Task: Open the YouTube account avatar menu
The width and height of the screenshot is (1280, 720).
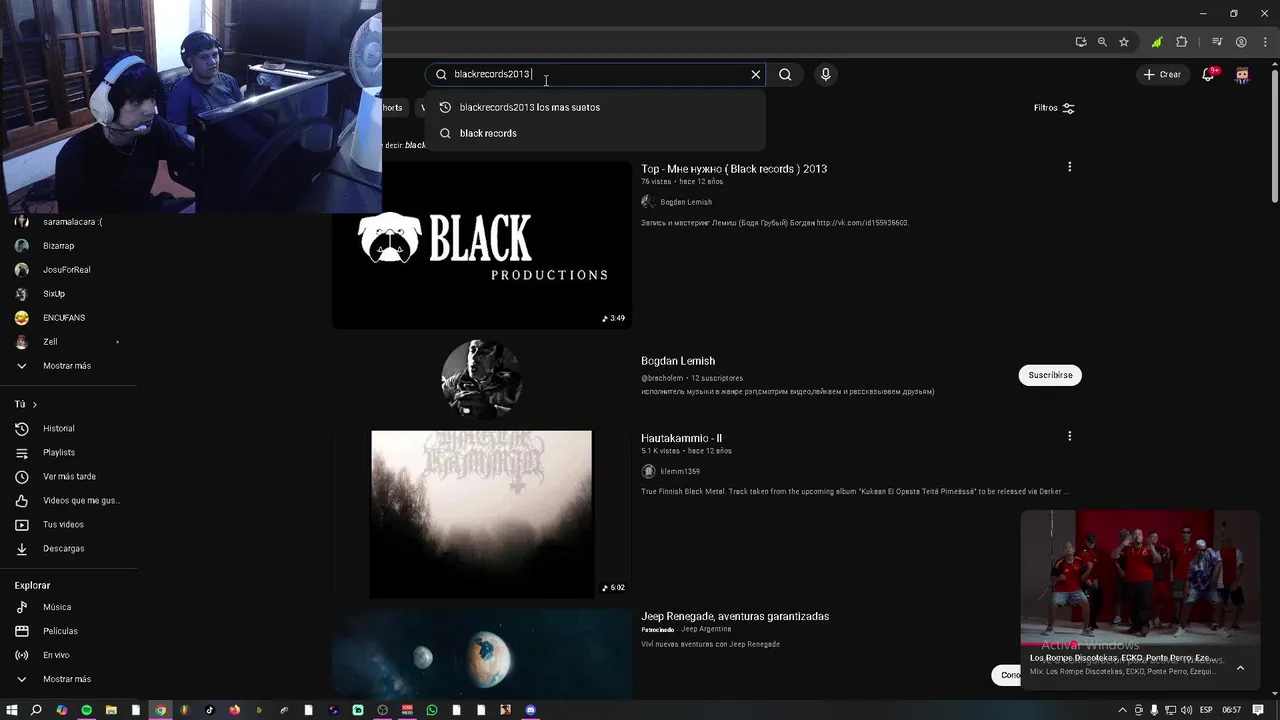Action: click(x=1242, y=74)
